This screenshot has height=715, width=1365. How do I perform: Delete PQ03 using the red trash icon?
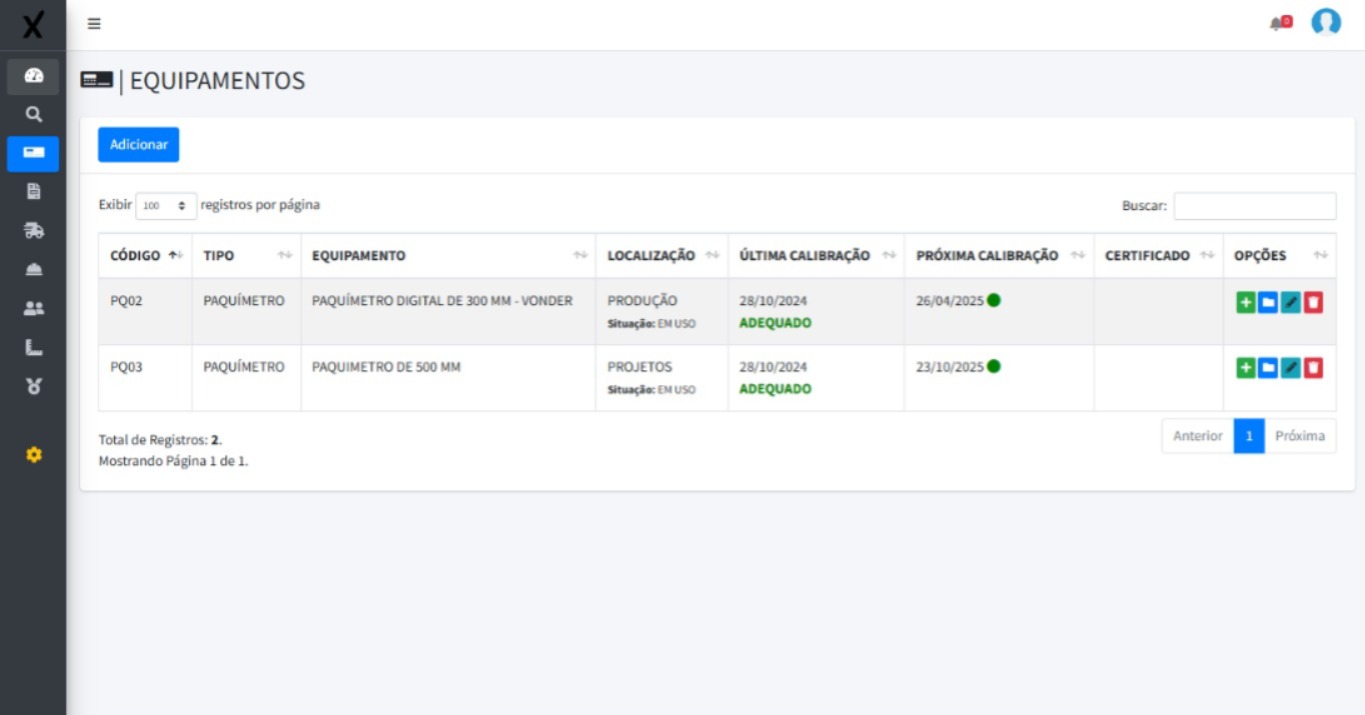click(1313, 368)
